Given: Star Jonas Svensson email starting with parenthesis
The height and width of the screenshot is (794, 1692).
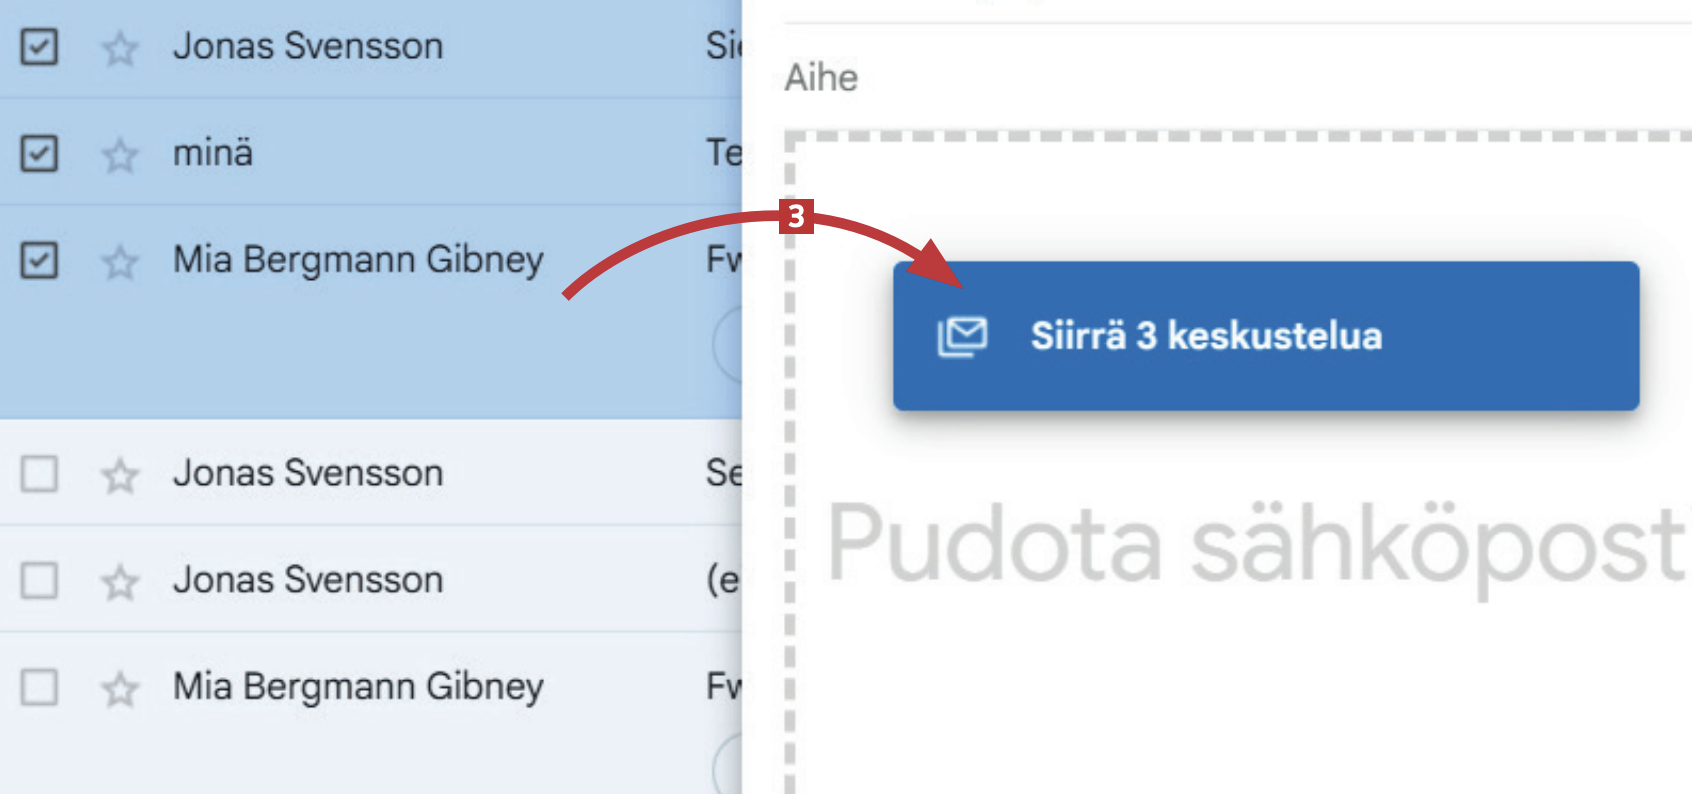Looking at the screenshot, I should pos(120,582).
